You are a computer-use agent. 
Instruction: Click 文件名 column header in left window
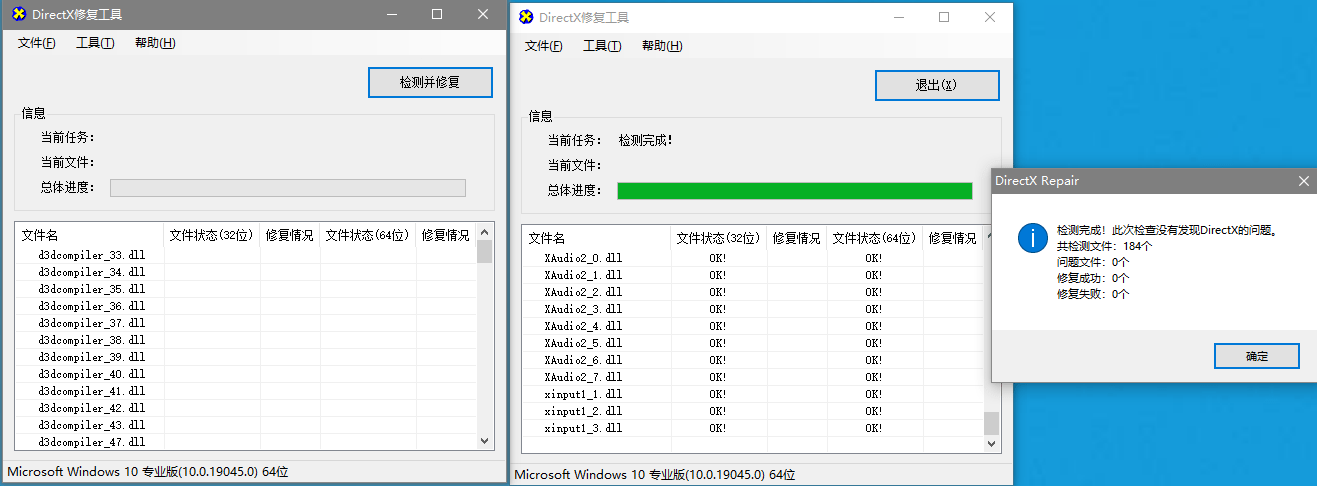tap(89, 235)
